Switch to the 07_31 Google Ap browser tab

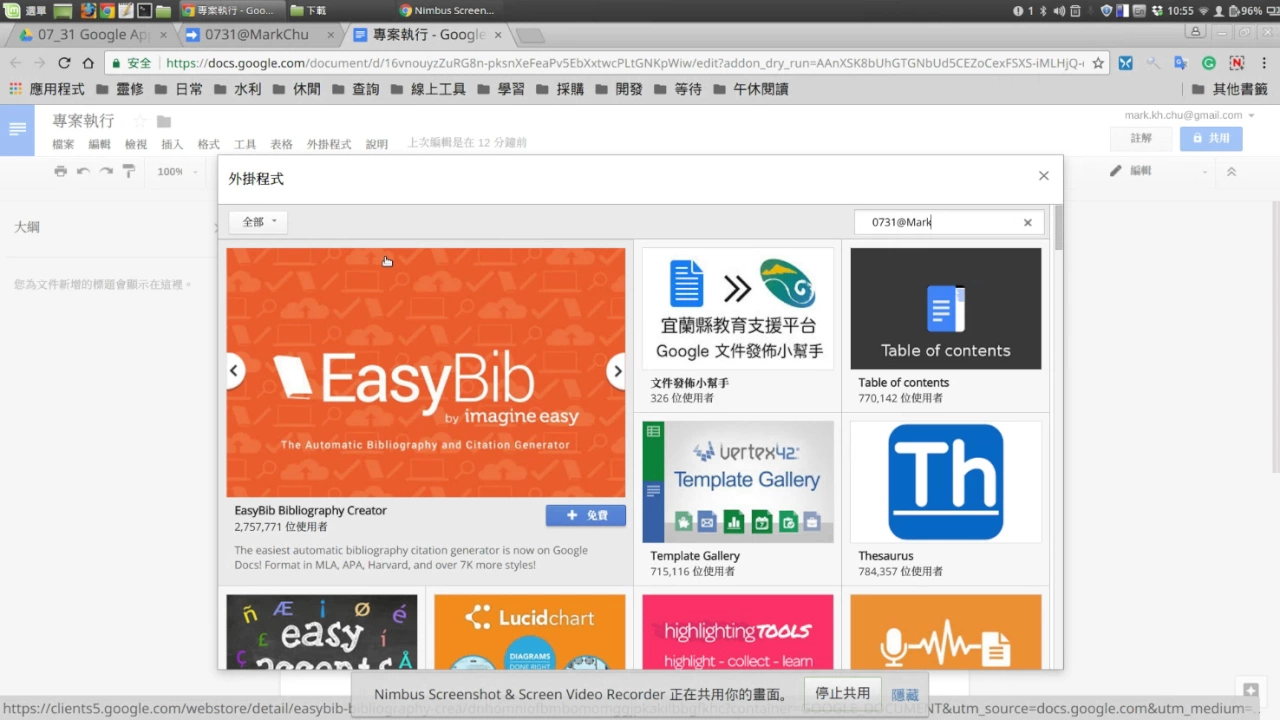(x=93, y=34)
